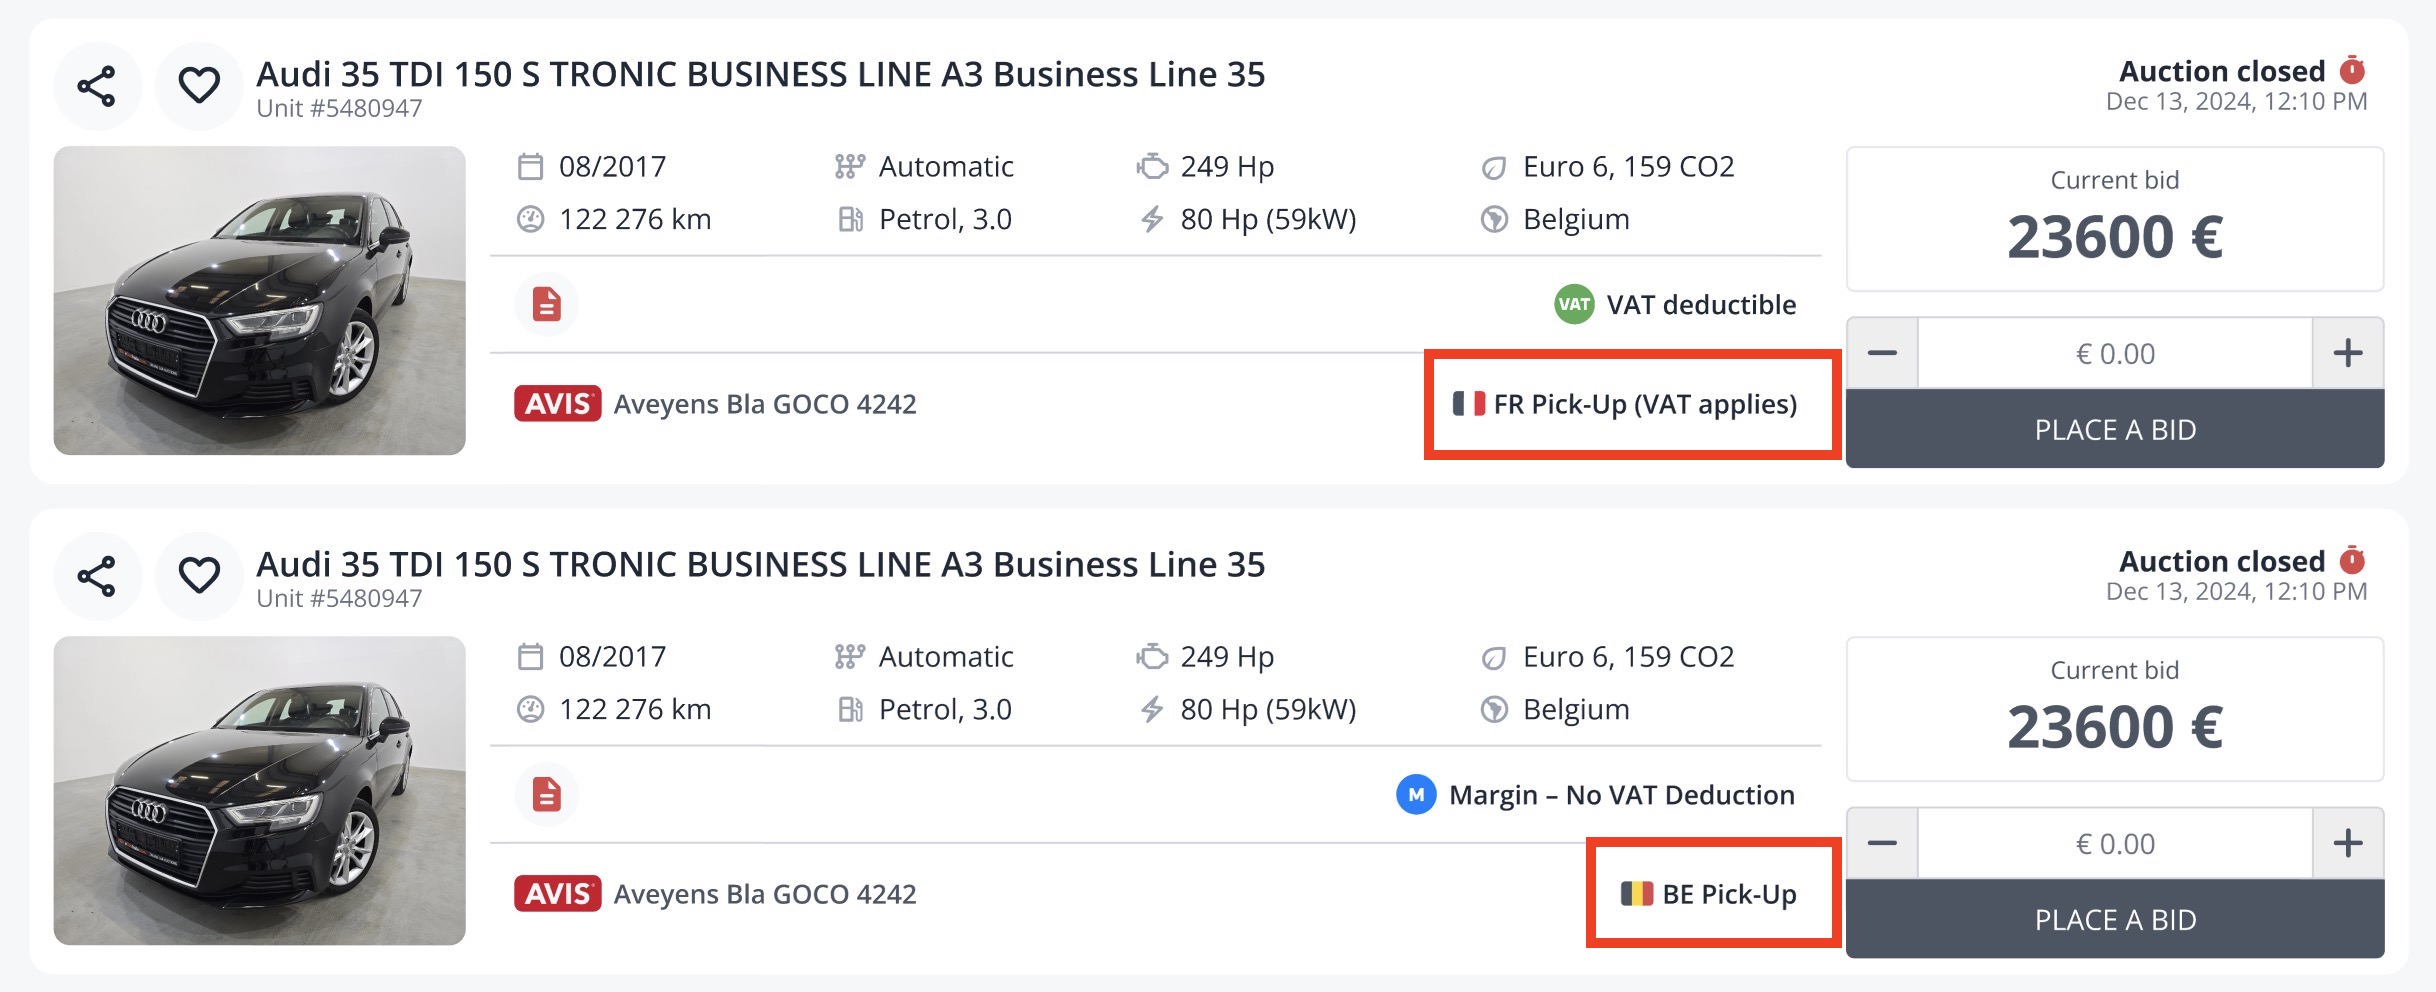Increase bid amount with plus in second listing
2436x992 pixels.
[2348, 843]
